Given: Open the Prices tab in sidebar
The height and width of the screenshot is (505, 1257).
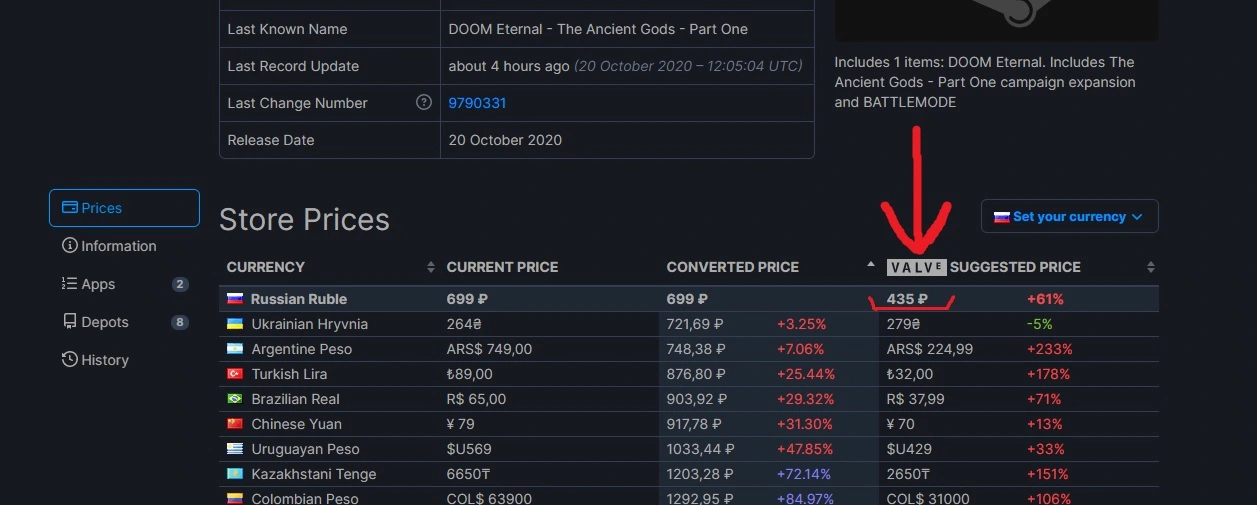Looking at the screenshot, I should (x=124, y=208).
